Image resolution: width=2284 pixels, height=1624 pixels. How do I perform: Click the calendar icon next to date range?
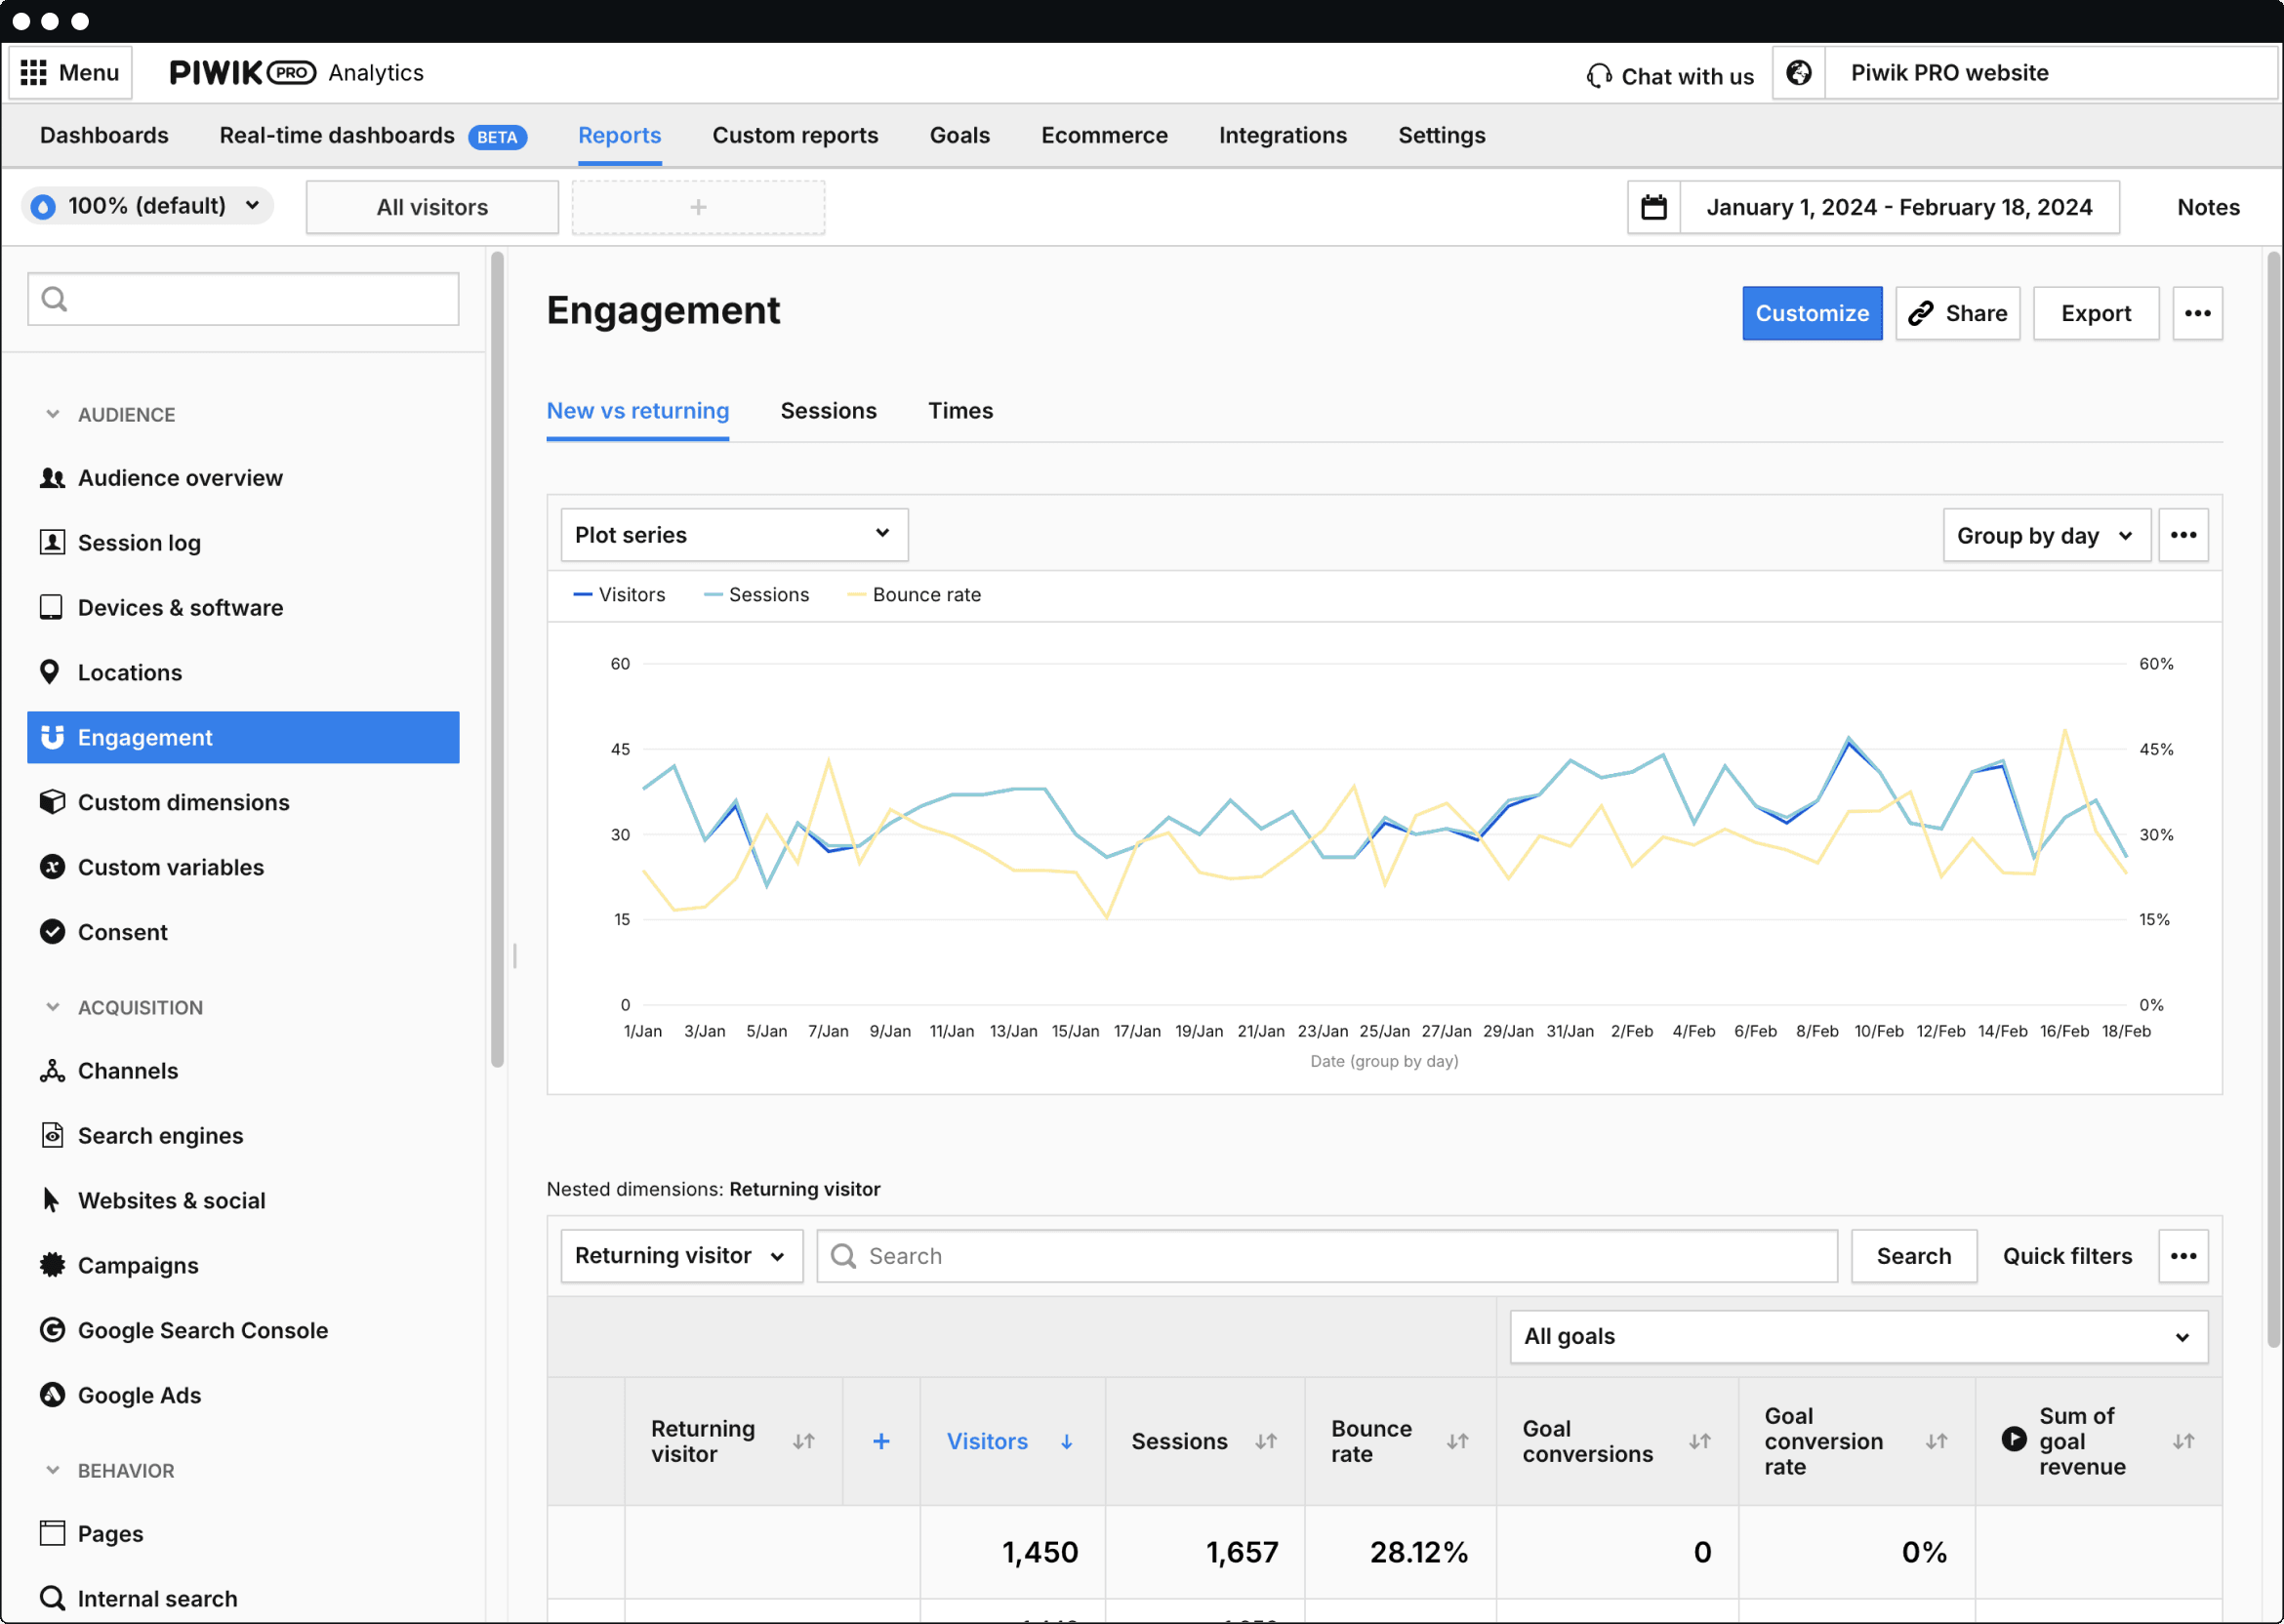pyautogui.click(x=1654, y=206)
